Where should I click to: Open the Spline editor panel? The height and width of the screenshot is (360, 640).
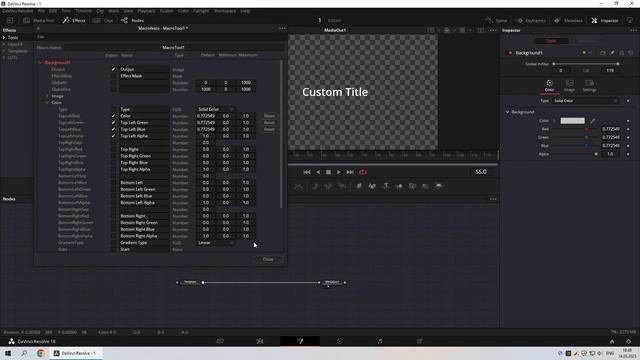(496, 20)
